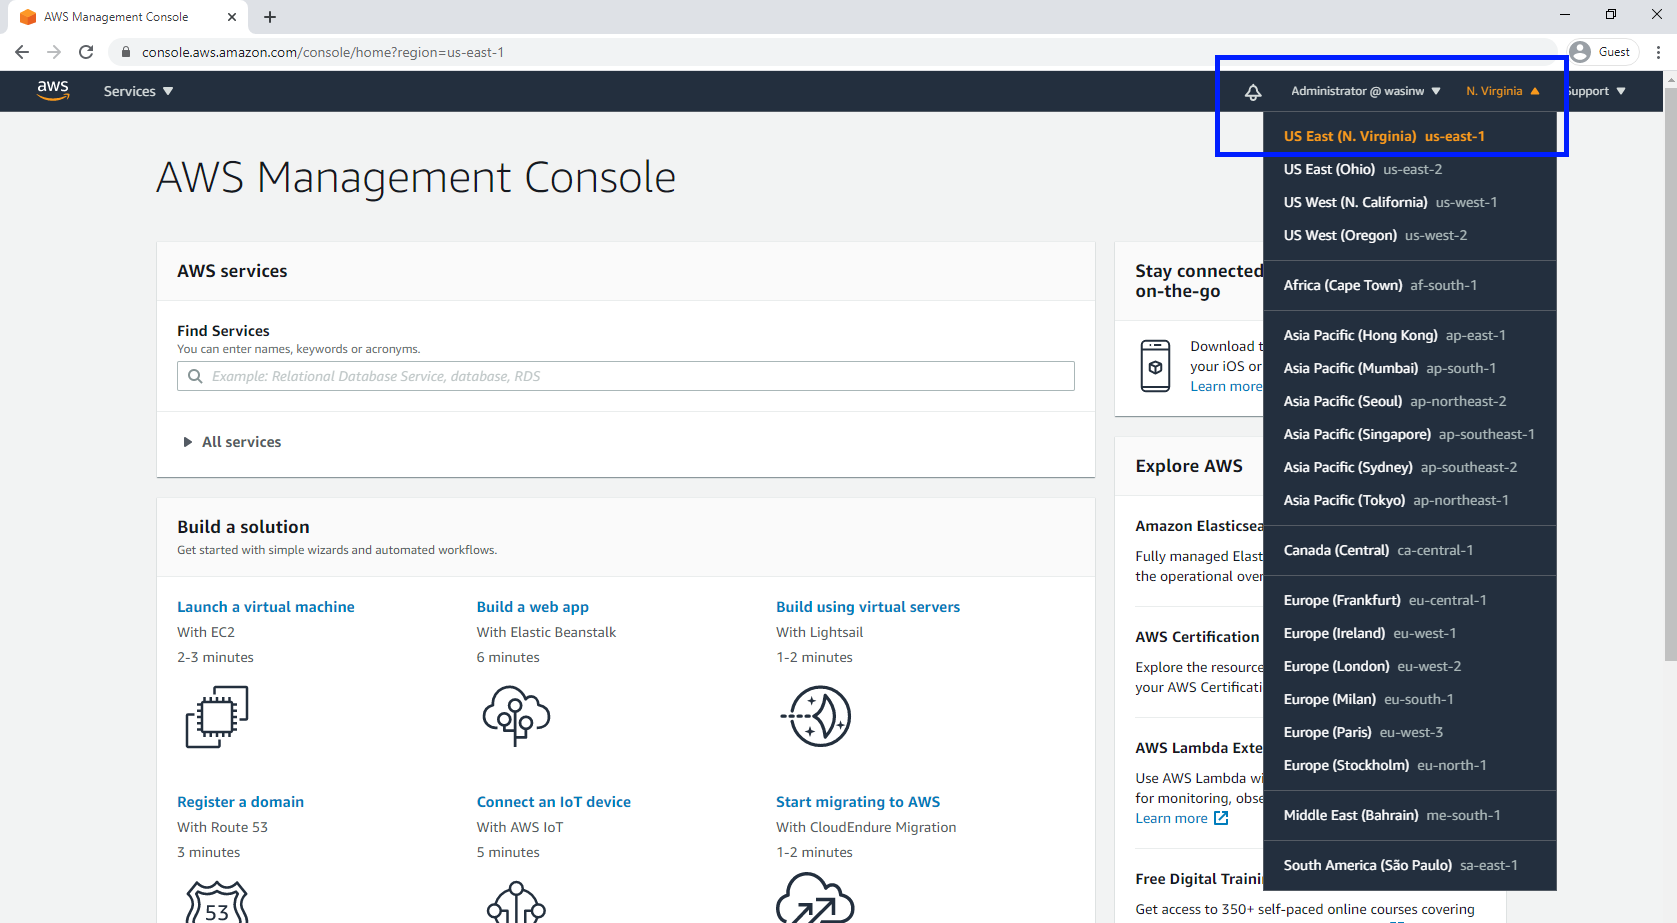1677x923 pixels.
Task: Click the Elastic Beanstalk web app icon
Action: pos(517,716)
